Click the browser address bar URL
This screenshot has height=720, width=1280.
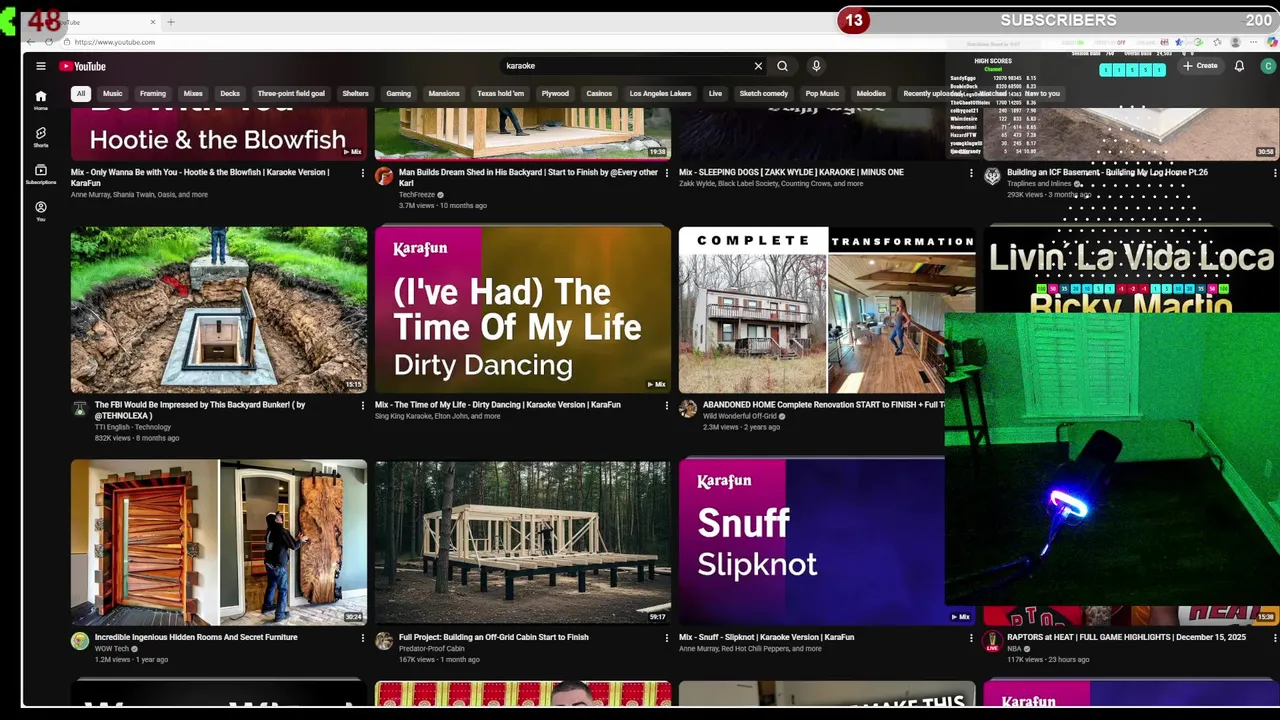pos(115,42)
